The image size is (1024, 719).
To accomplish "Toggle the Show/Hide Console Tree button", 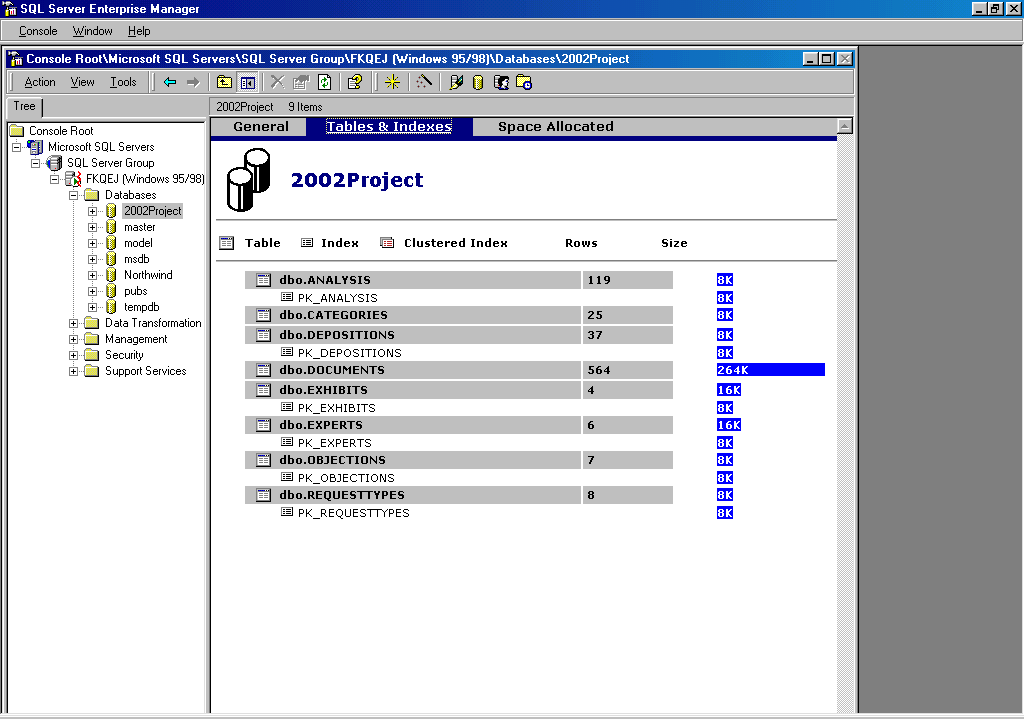I will (x=247, y=82).
